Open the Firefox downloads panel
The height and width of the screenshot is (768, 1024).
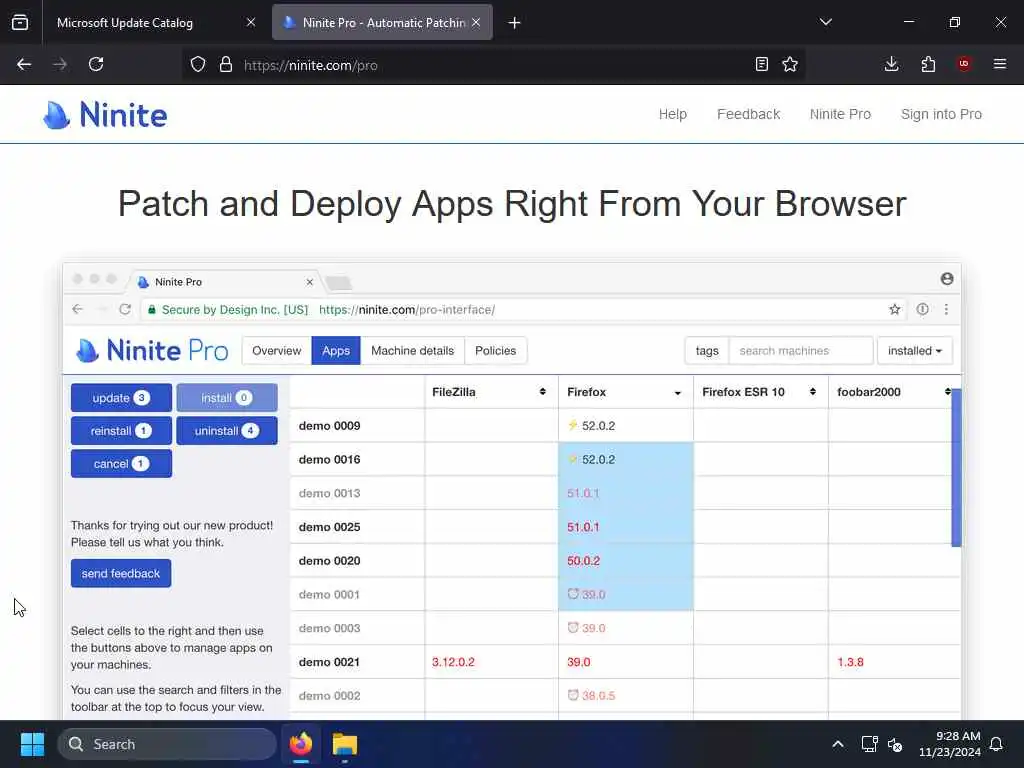pos(891,64)
